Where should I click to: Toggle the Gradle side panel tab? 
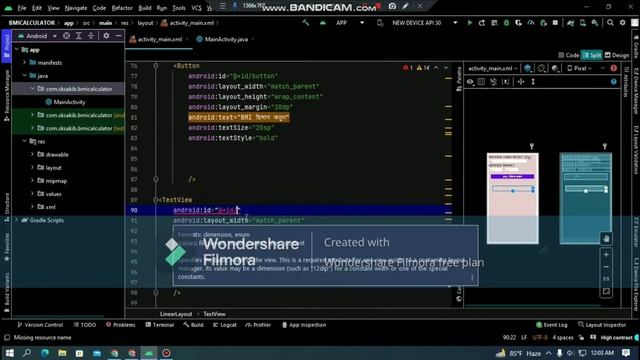tap(636, 47)
